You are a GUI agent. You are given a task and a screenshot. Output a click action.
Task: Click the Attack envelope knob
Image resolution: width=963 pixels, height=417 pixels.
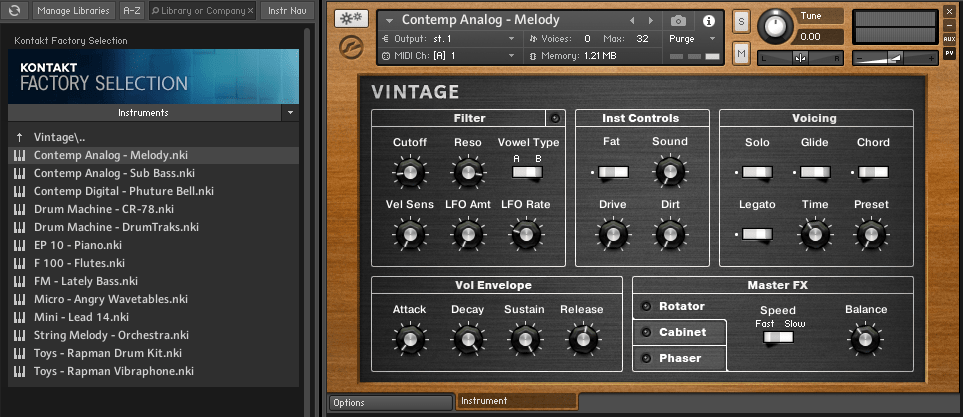409,339
